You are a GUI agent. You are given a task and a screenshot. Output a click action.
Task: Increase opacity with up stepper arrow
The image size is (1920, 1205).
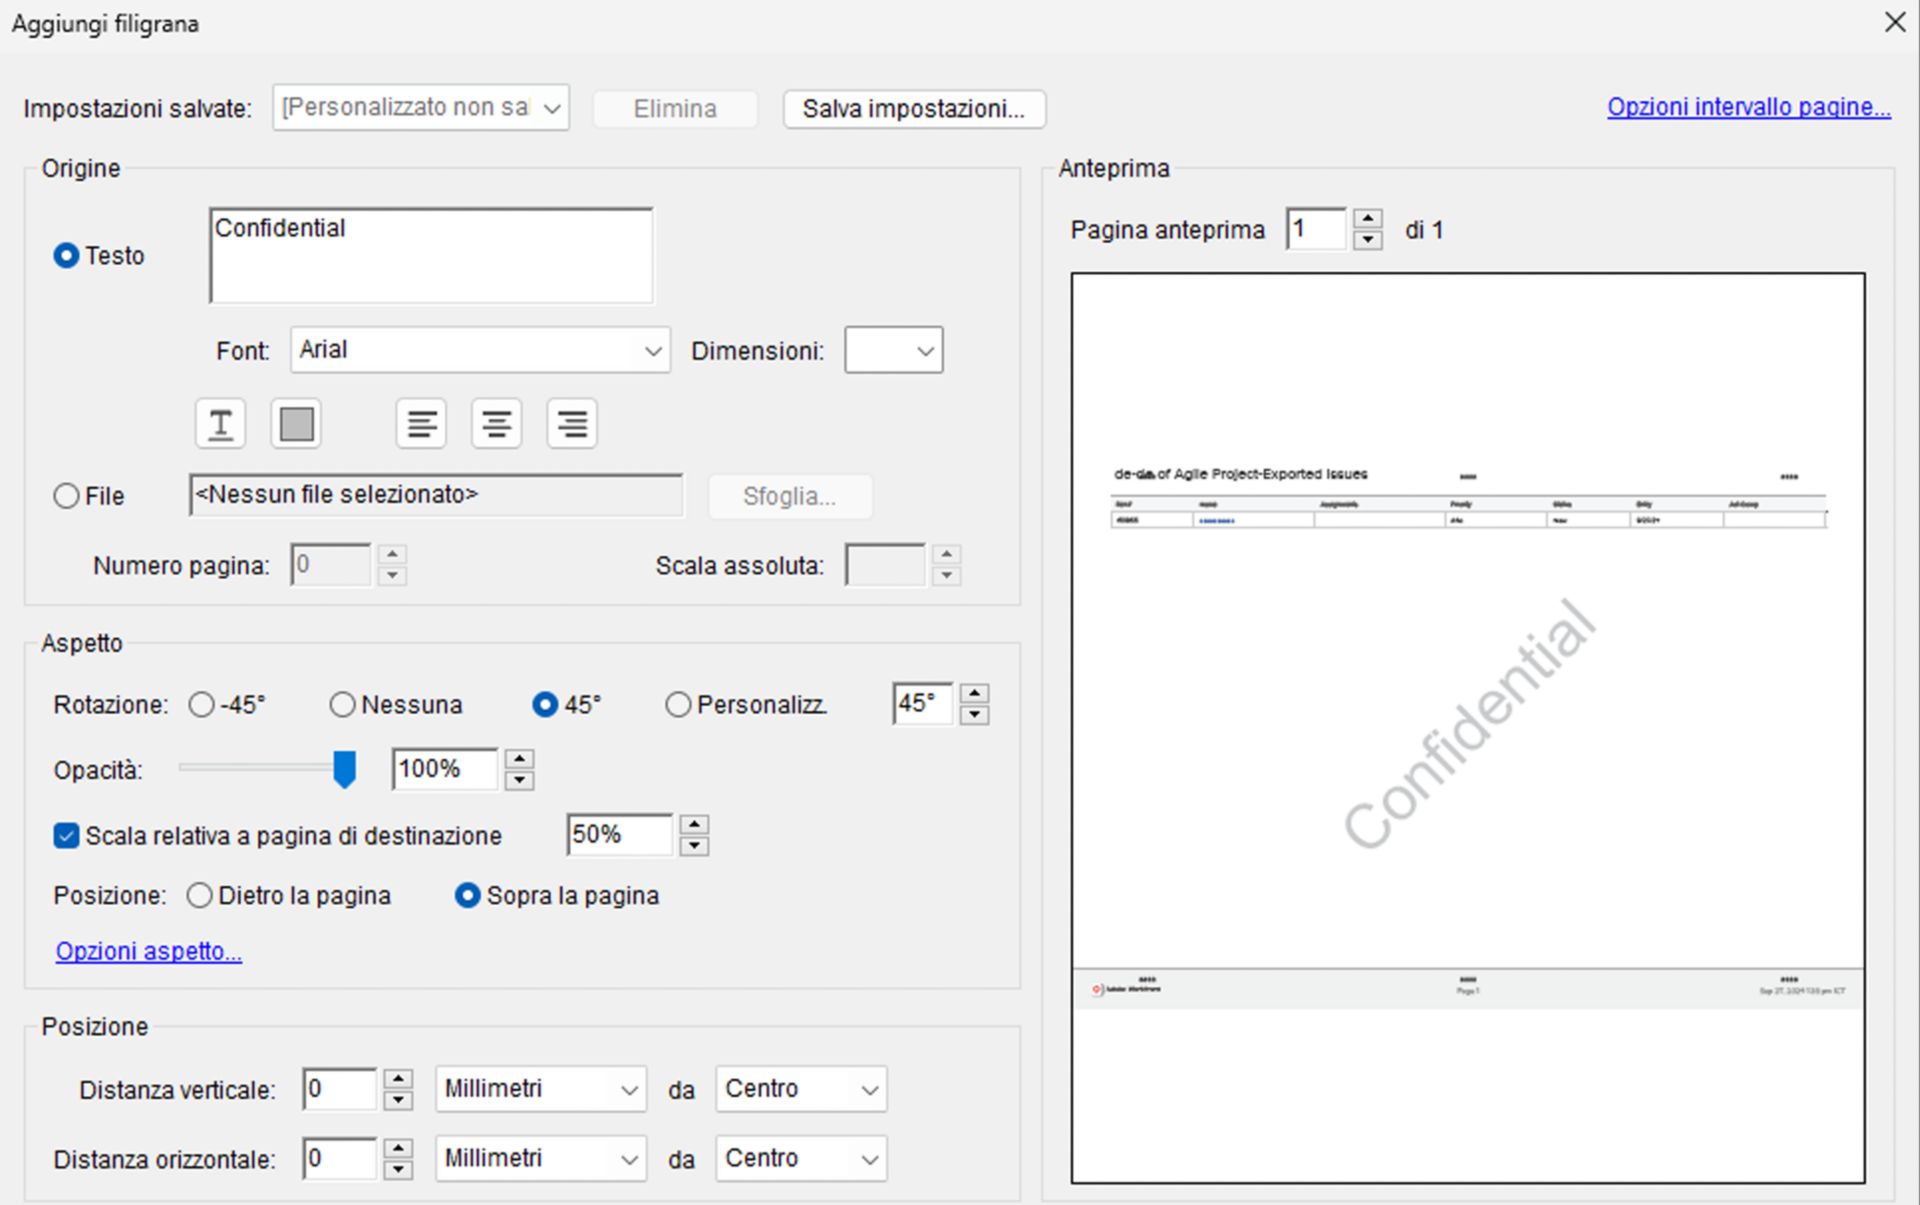[519, 759]
